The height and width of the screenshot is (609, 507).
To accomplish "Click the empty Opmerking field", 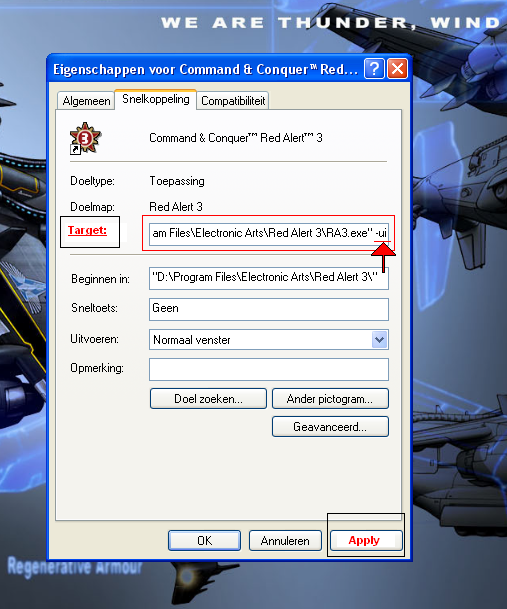I will [x=269, y=369].
